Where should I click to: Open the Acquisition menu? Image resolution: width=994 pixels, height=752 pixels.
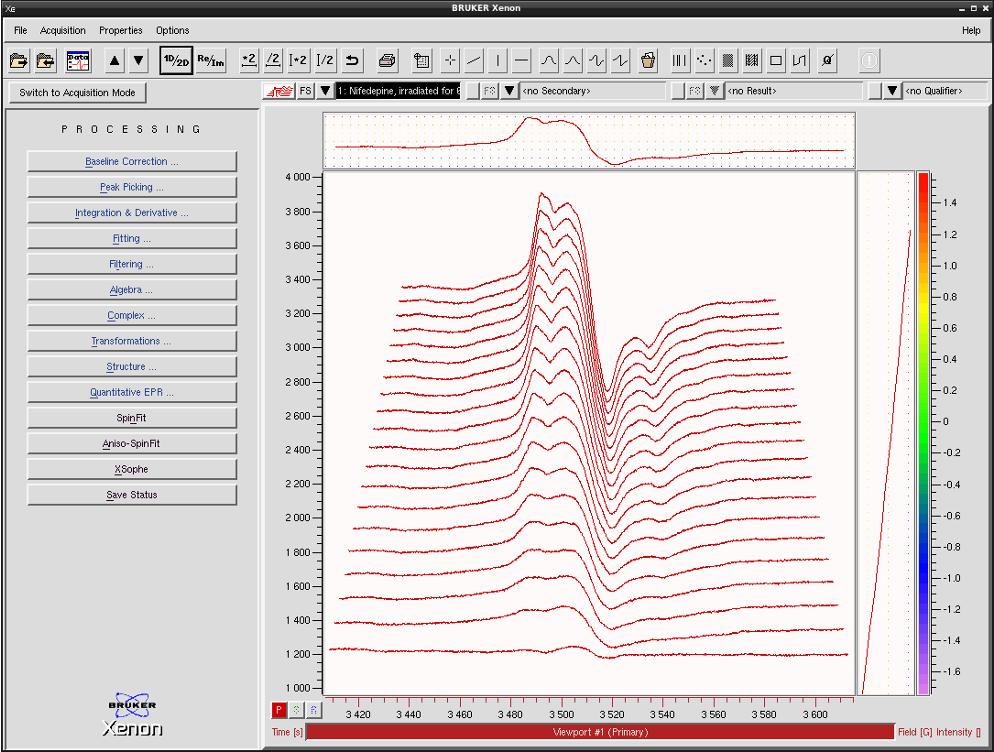(62, 30)
